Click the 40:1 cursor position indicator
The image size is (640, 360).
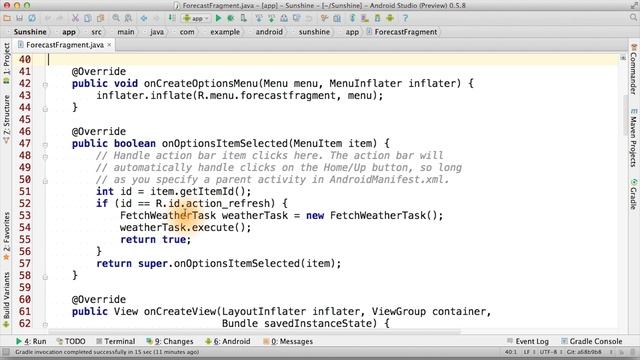pyautogui.click(x=511, y=352)
